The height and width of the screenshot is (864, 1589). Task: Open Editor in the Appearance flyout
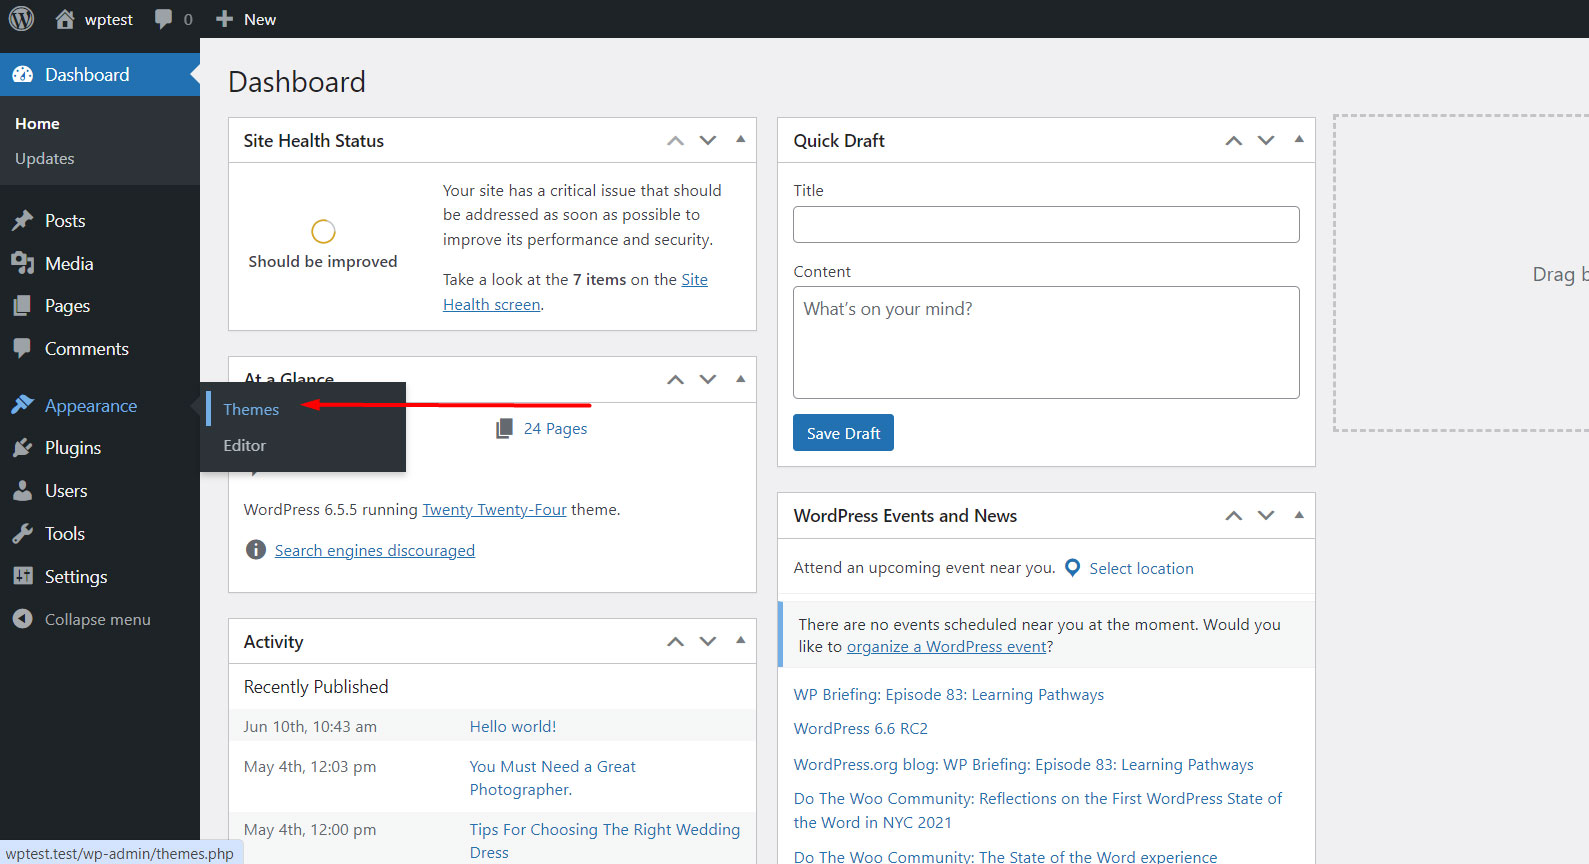(245, 445)
